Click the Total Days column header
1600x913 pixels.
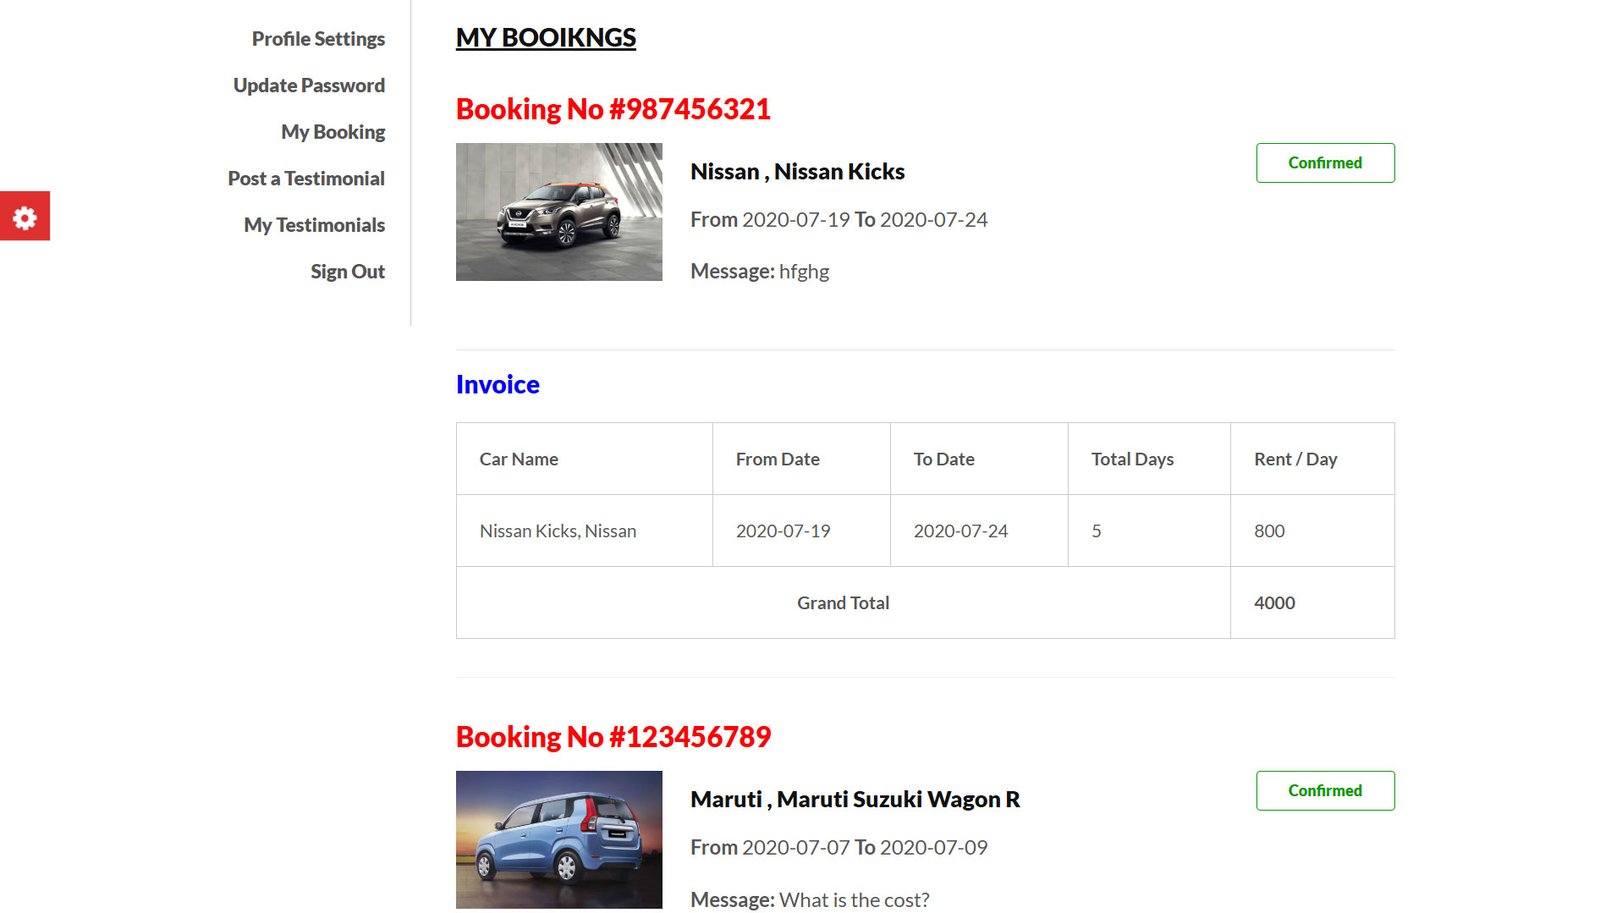[1149, 459]
